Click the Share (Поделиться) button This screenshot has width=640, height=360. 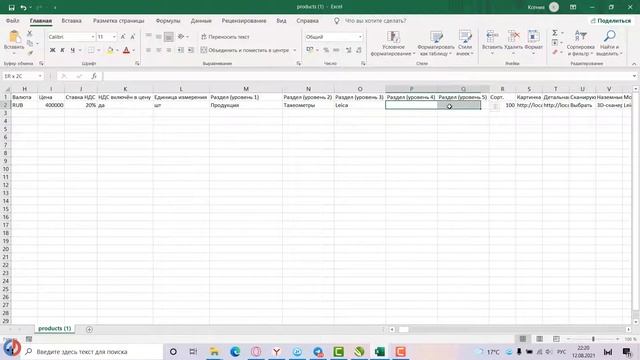(611, 21)
